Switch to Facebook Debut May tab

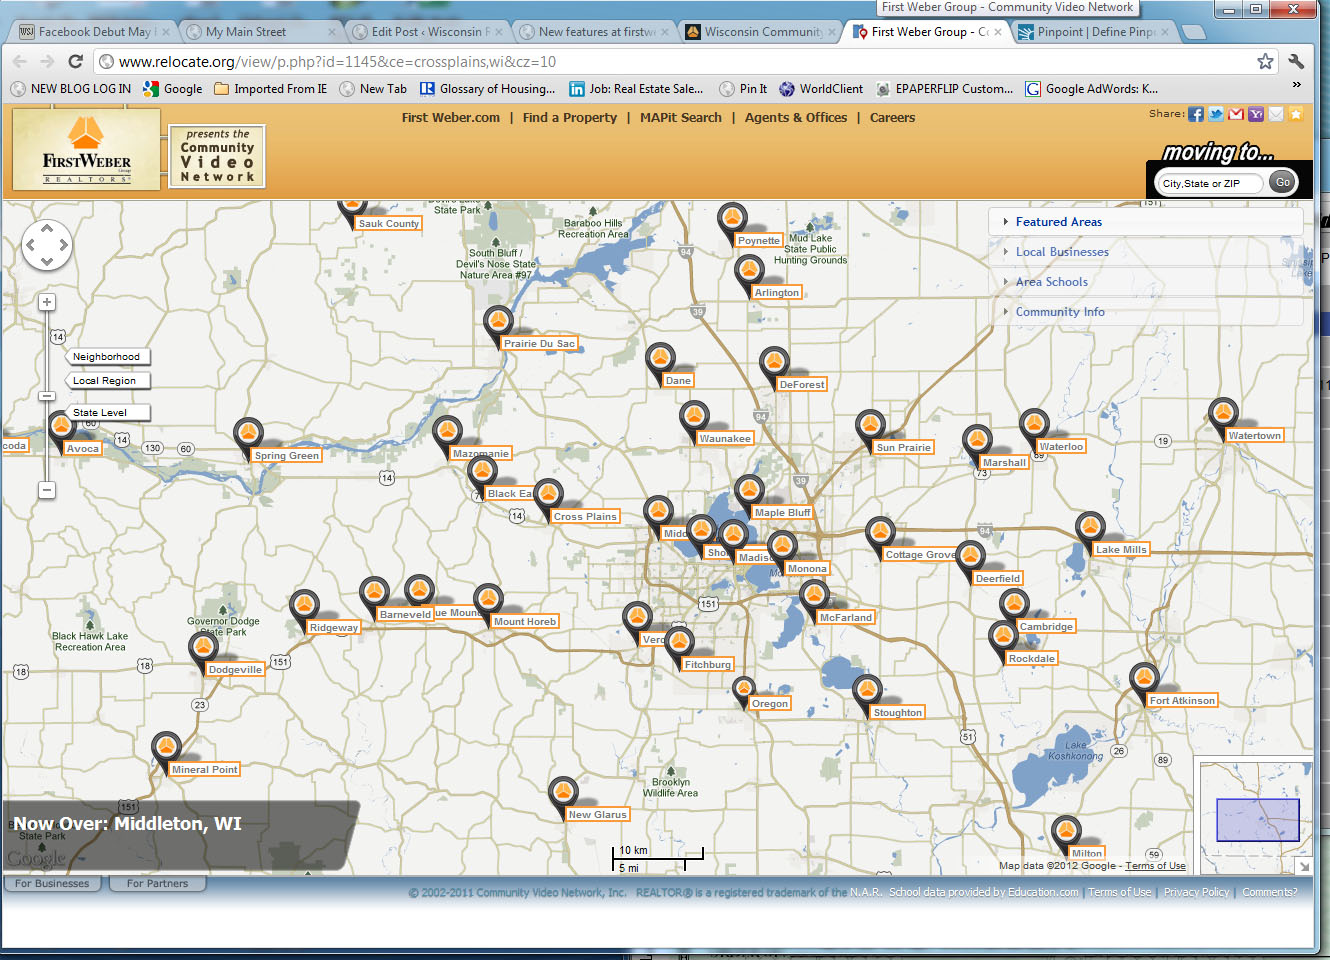92,32
